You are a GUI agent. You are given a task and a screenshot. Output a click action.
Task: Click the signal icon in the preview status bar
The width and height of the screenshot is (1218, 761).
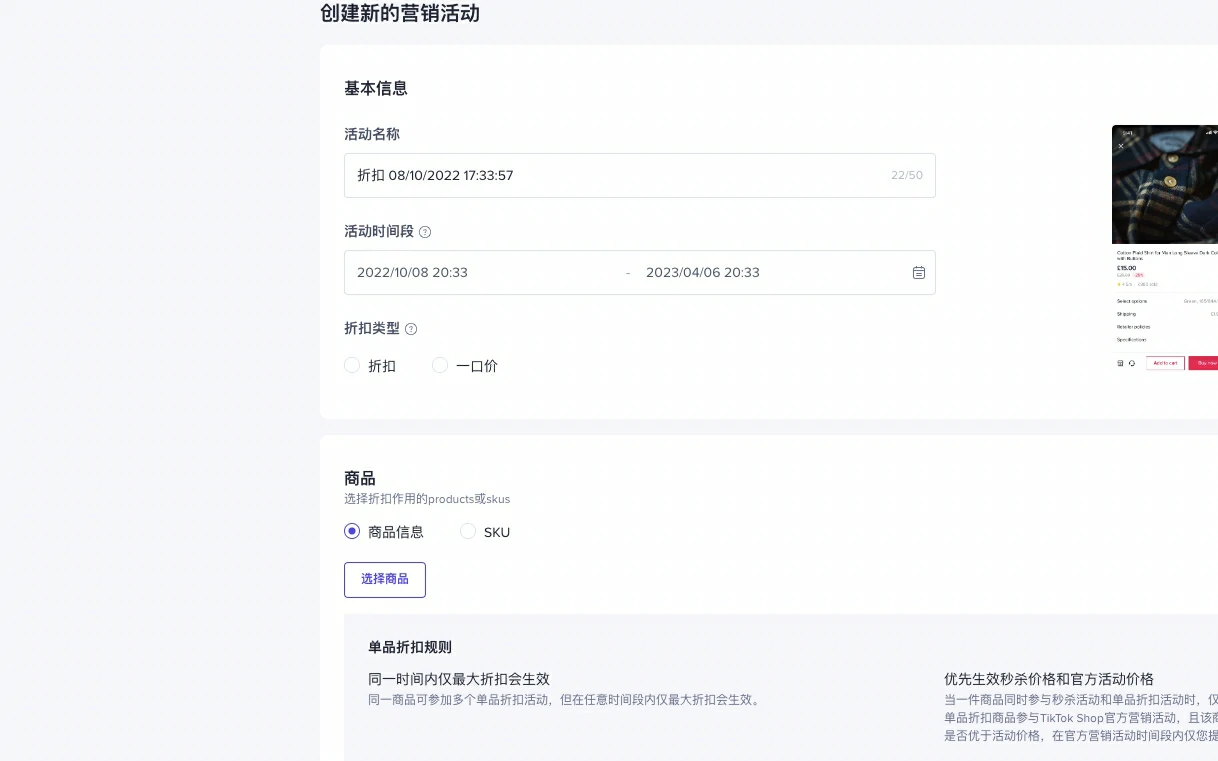click(1208, 132)
